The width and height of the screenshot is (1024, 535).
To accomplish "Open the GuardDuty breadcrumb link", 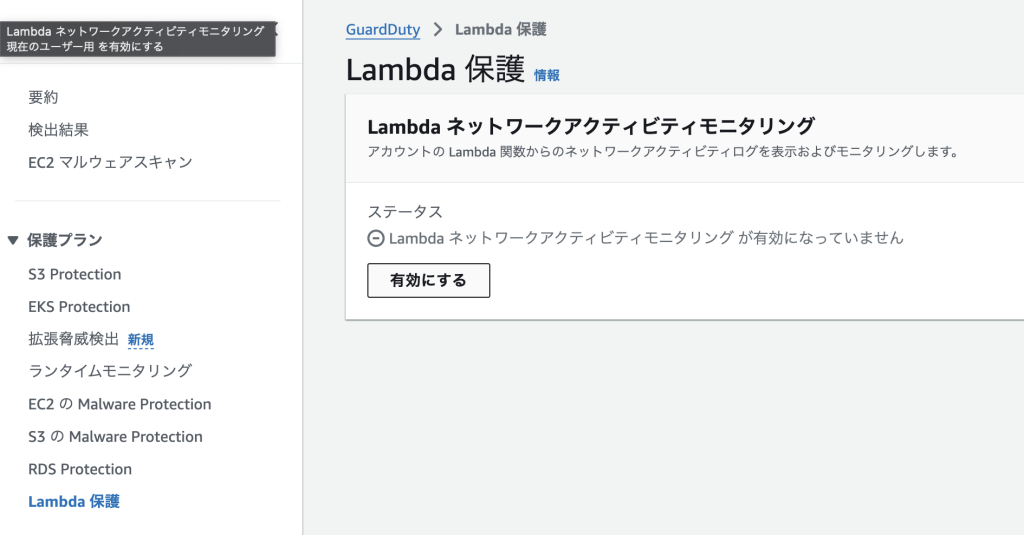I will click(x=383, y=30).
